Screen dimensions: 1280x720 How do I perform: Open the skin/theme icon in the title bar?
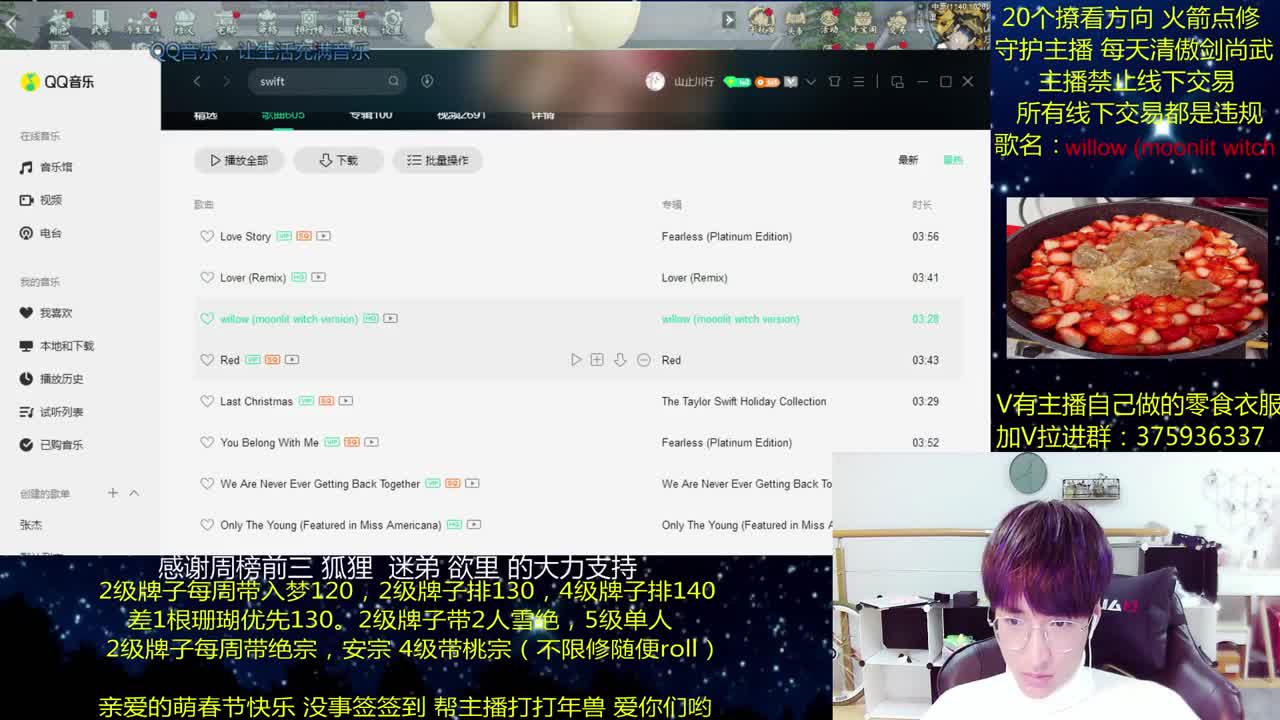(835, 82)
